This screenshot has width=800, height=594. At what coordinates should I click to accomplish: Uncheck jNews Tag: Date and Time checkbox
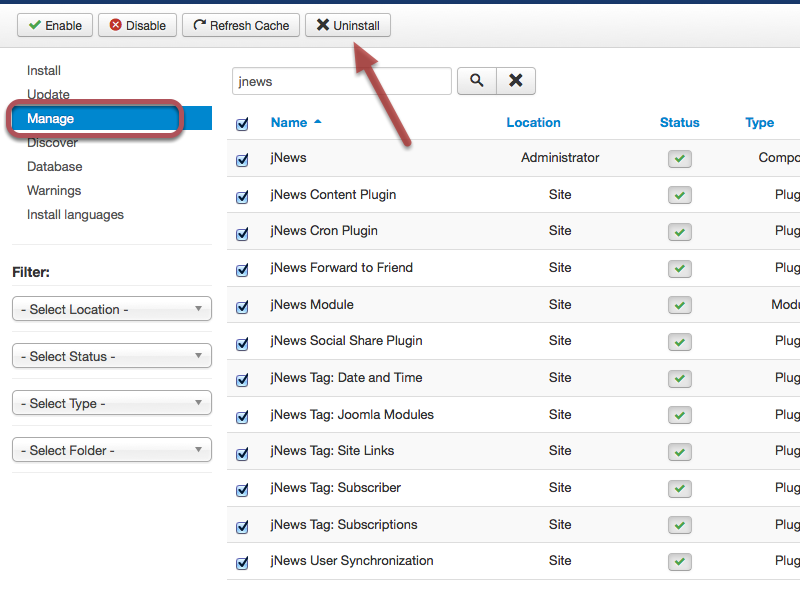(242, 380)
